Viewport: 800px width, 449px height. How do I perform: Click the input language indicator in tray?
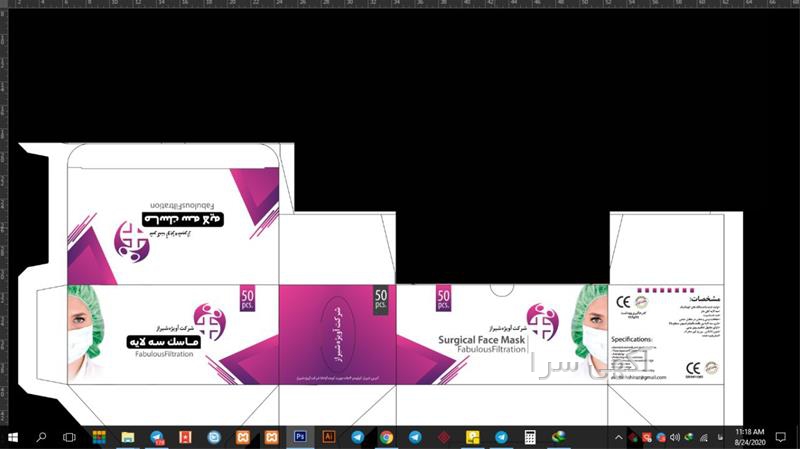(720, 437)
